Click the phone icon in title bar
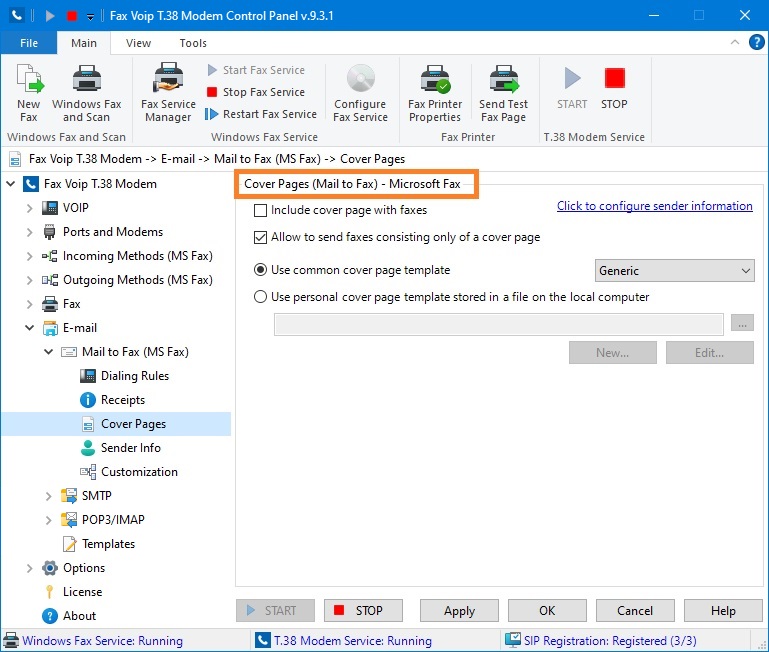The height and width of the screenshot is (652, 769). (x=17, y=16)
